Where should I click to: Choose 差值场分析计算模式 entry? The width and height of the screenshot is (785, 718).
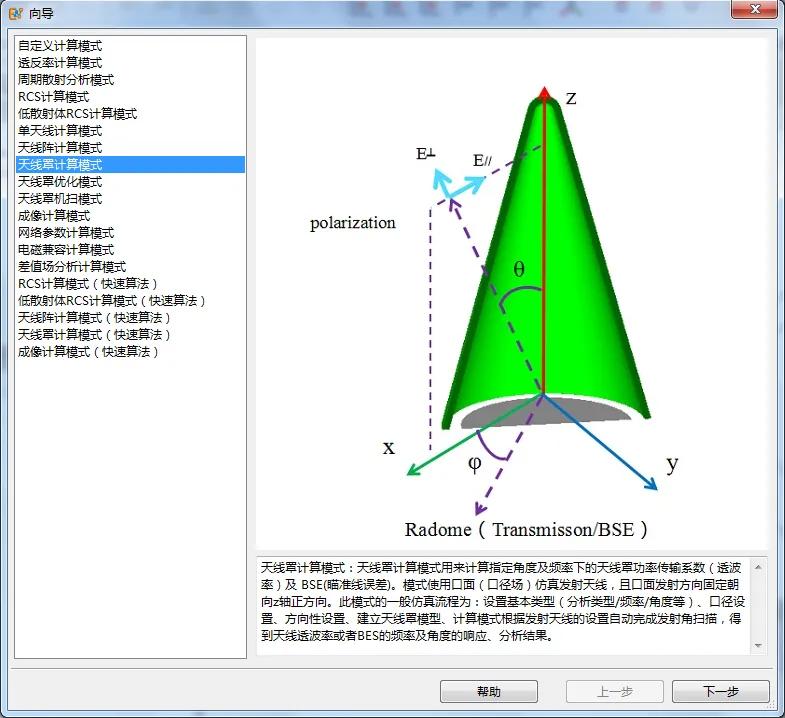coord(130,267)
